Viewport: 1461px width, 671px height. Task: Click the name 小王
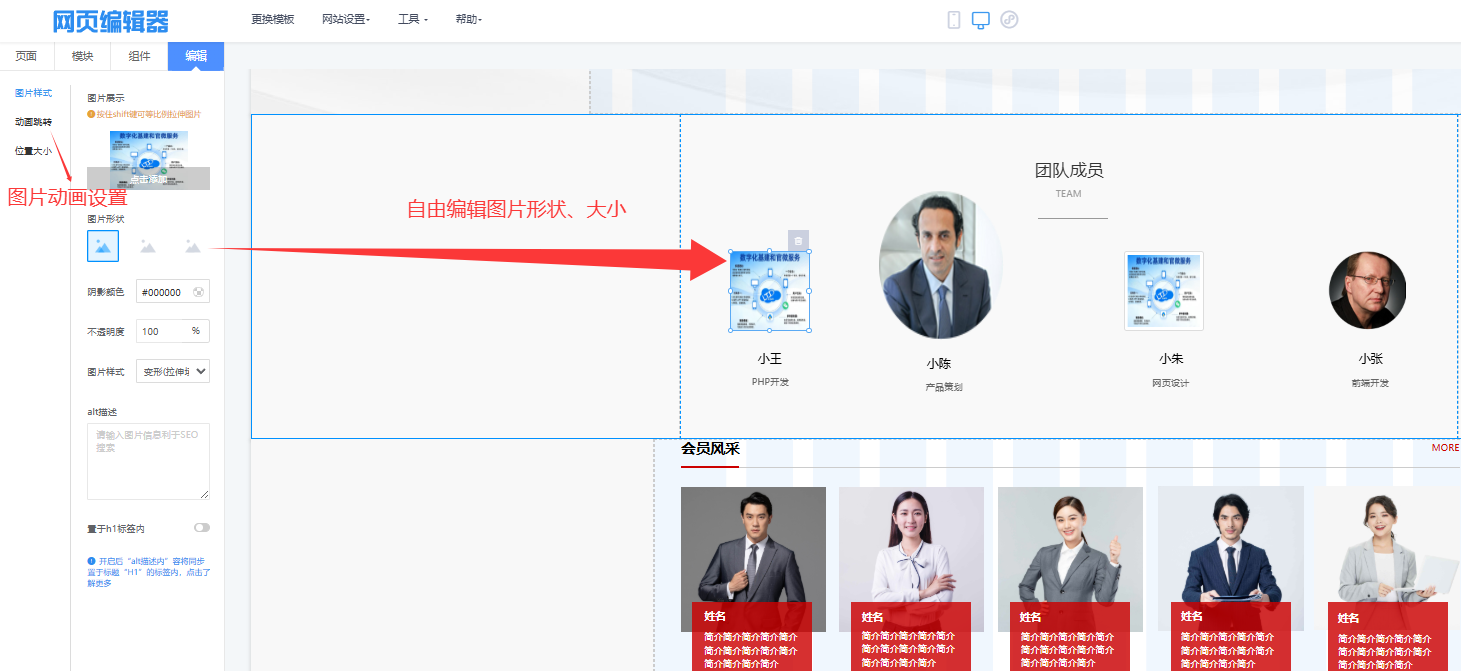[769, 359]
